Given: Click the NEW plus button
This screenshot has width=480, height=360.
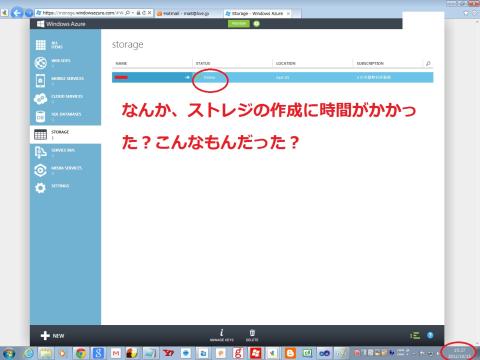Looking at the screenshot, I should click(x=52, y=335).
